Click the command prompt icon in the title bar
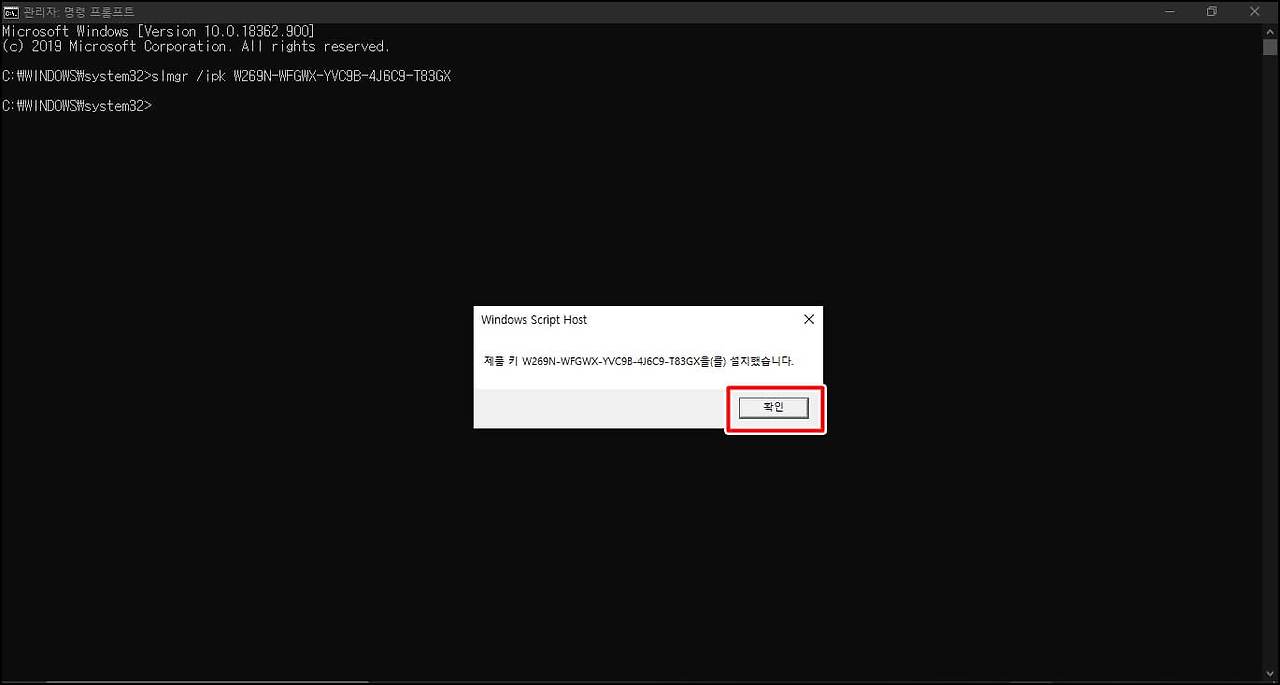Viewport: 1280px width, 685px height. pos(11,11)
